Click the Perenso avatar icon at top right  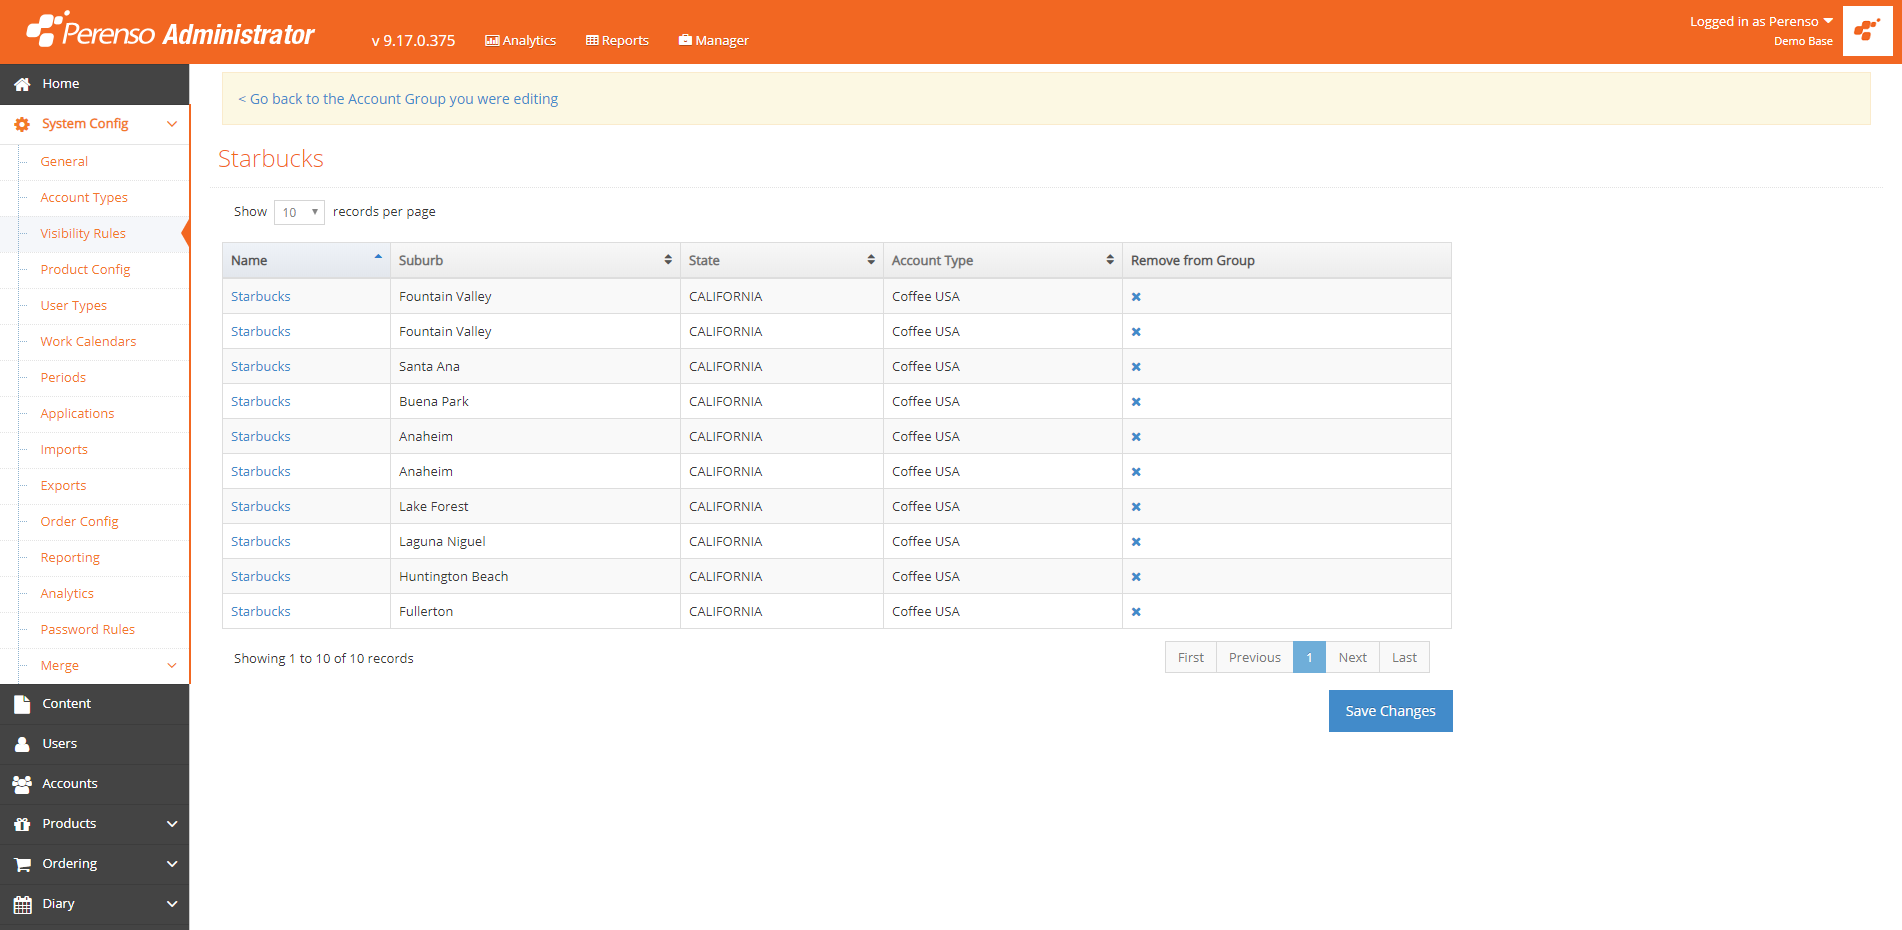click(x=1867, y=30)
